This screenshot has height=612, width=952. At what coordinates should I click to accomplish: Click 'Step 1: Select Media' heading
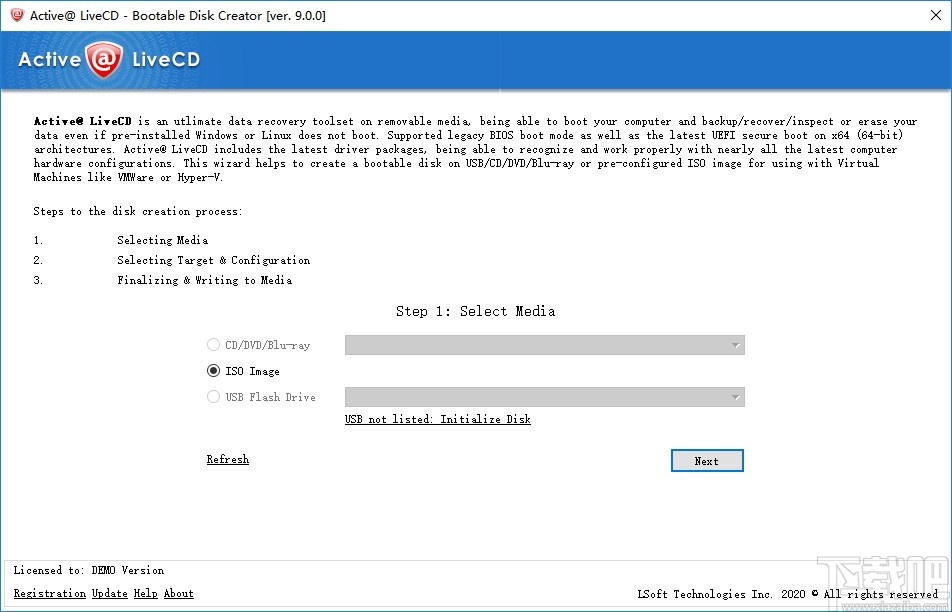475,311
